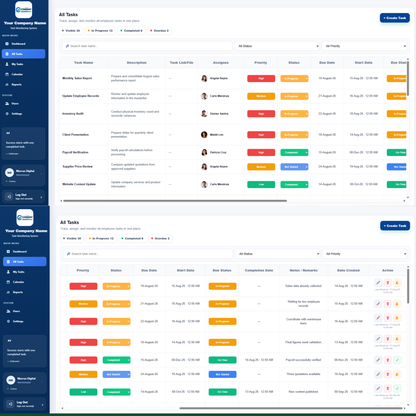This screenshot has width=416, height=416.
Task: Click Create Task button in lower screenshot
Action: pos(395,226)
